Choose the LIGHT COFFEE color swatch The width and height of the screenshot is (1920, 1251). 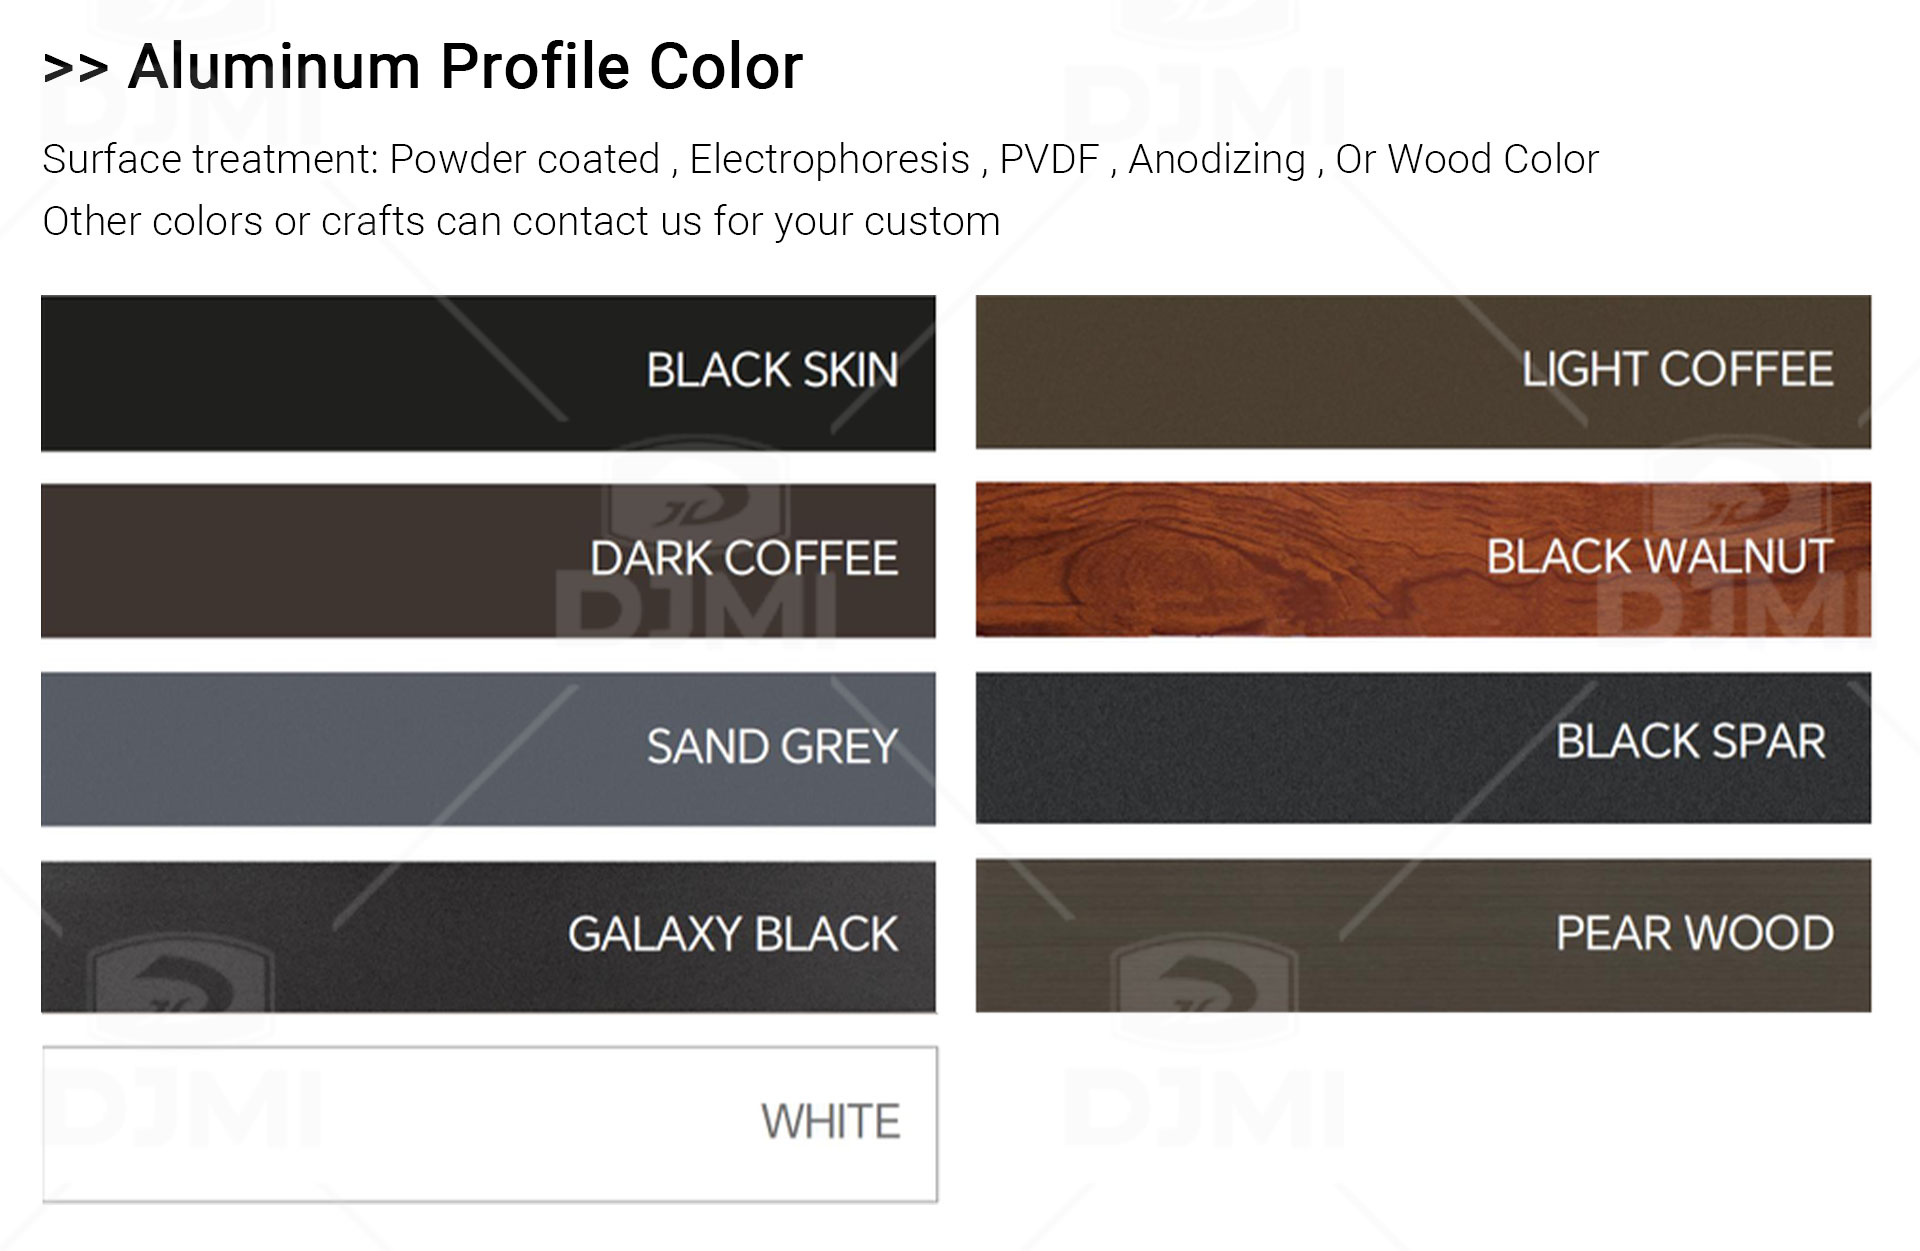1423,372
